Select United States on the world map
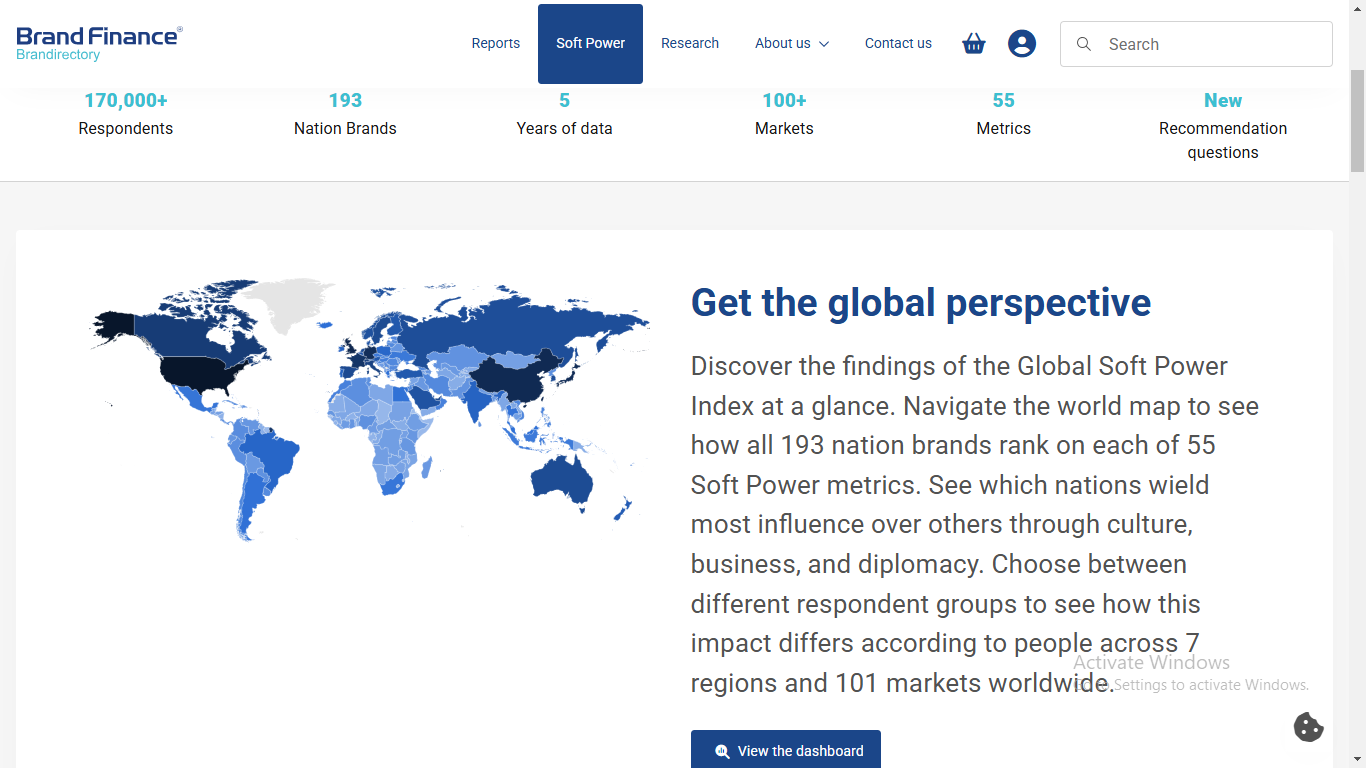 coord(205,371)
